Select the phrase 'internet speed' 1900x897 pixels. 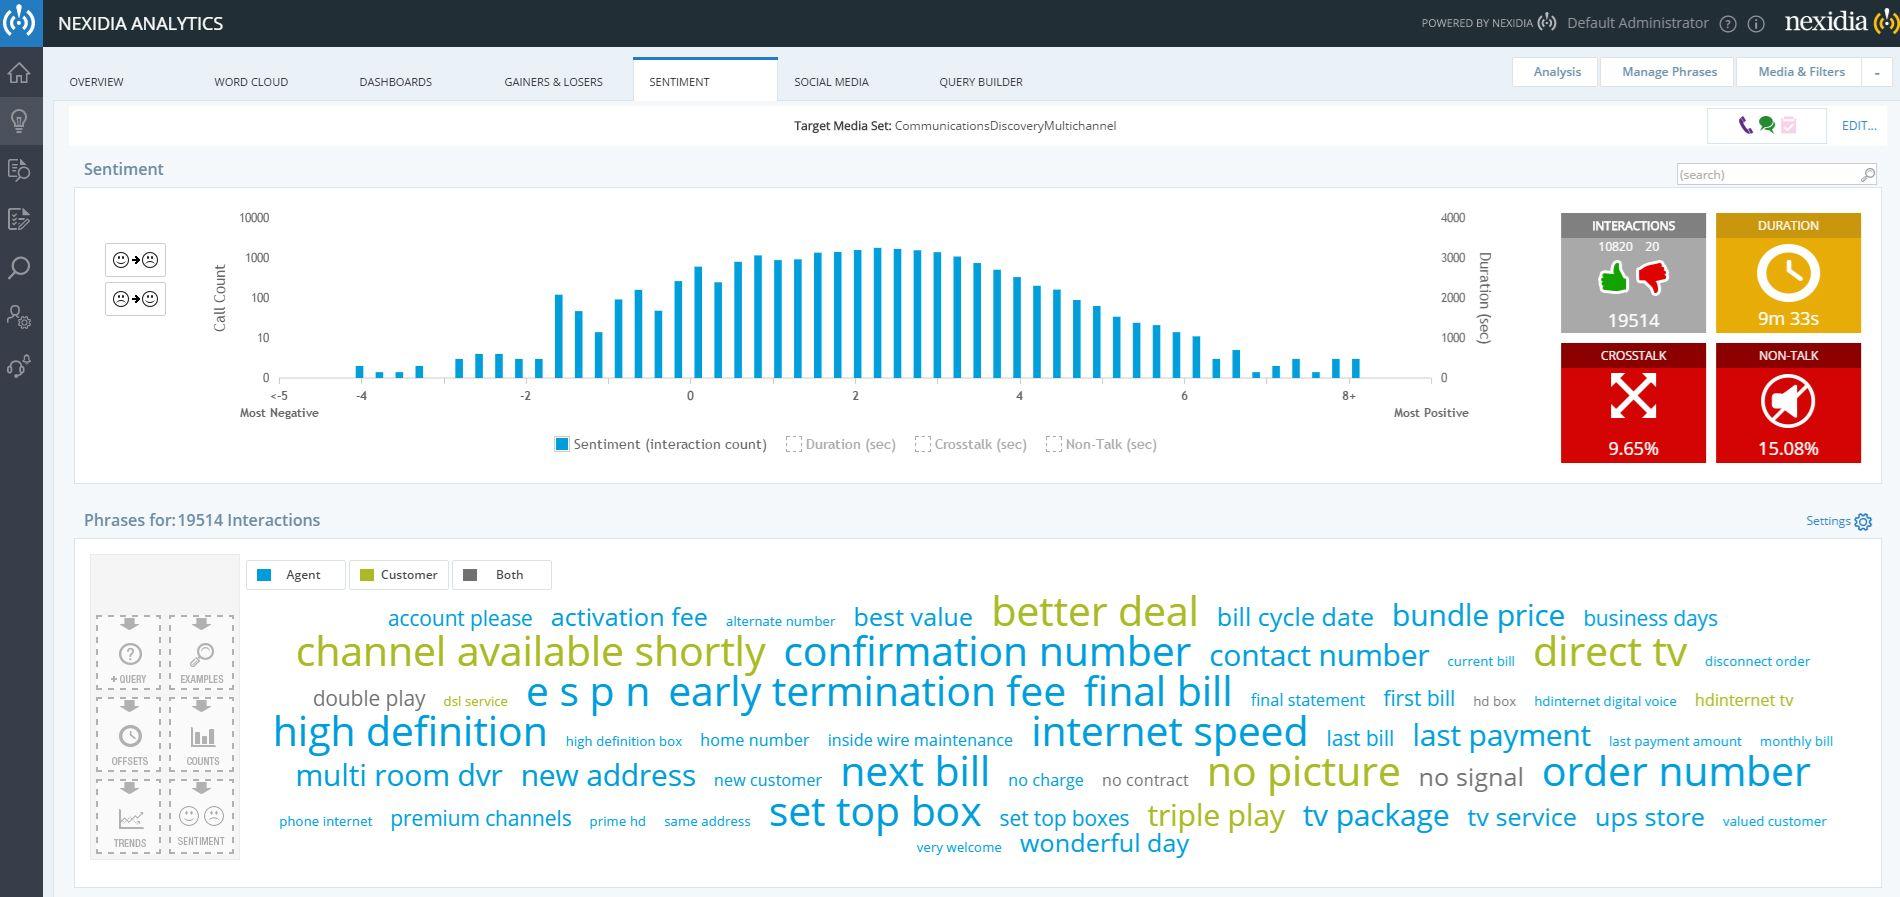1169,732
